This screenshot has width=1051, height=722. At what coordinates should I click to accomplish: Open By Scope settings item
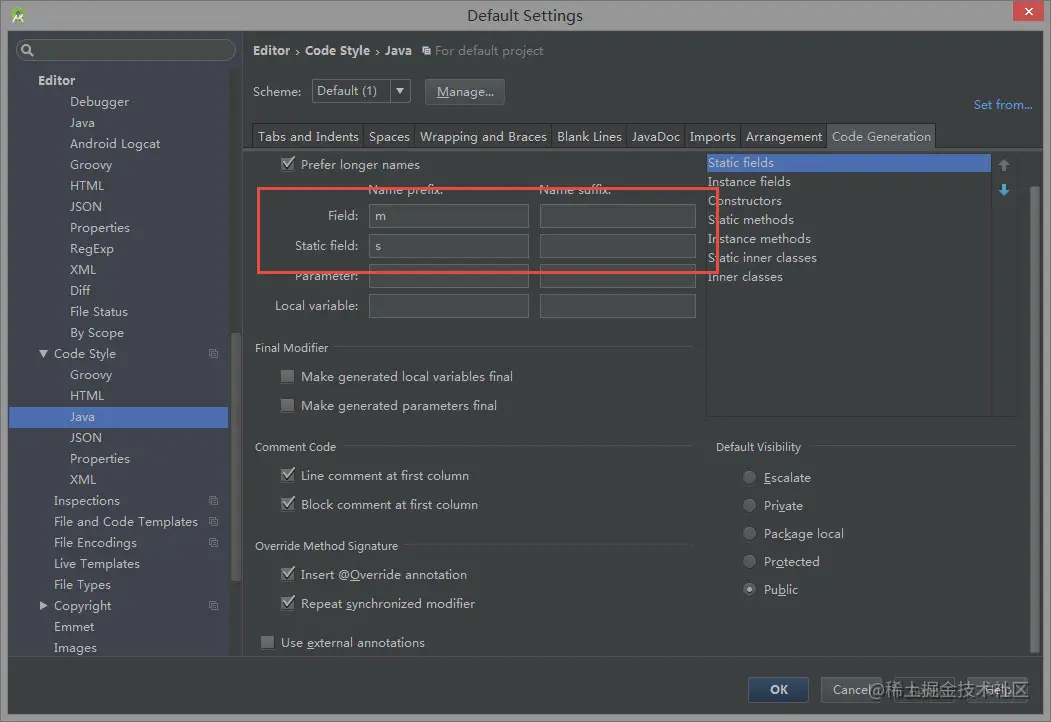[97, 333]
